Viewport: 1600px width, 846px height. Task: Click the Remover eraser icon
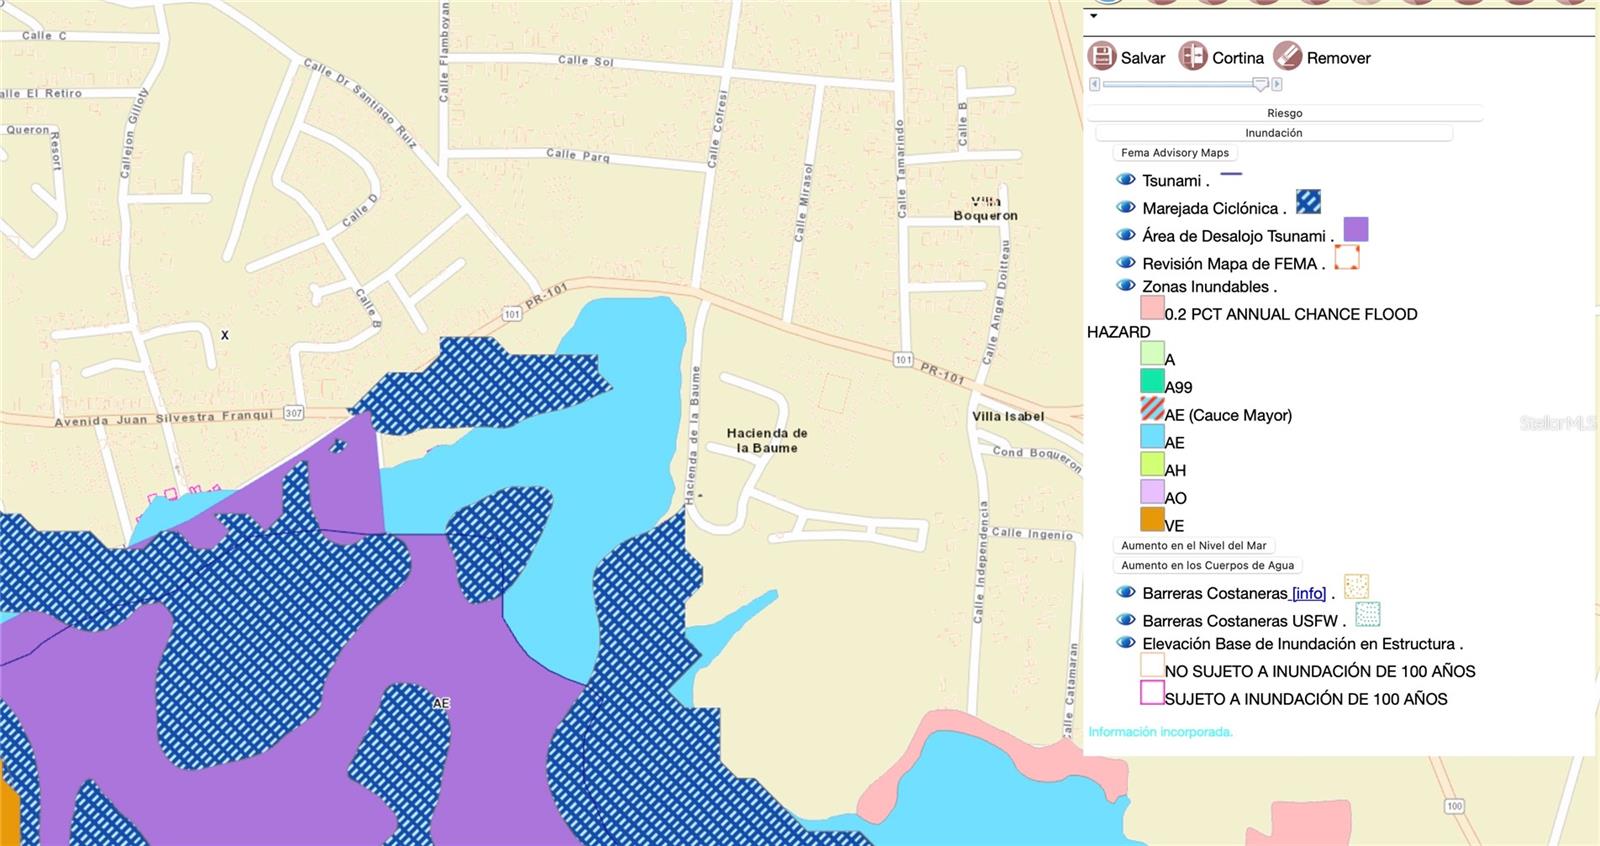coord(1287,57)
